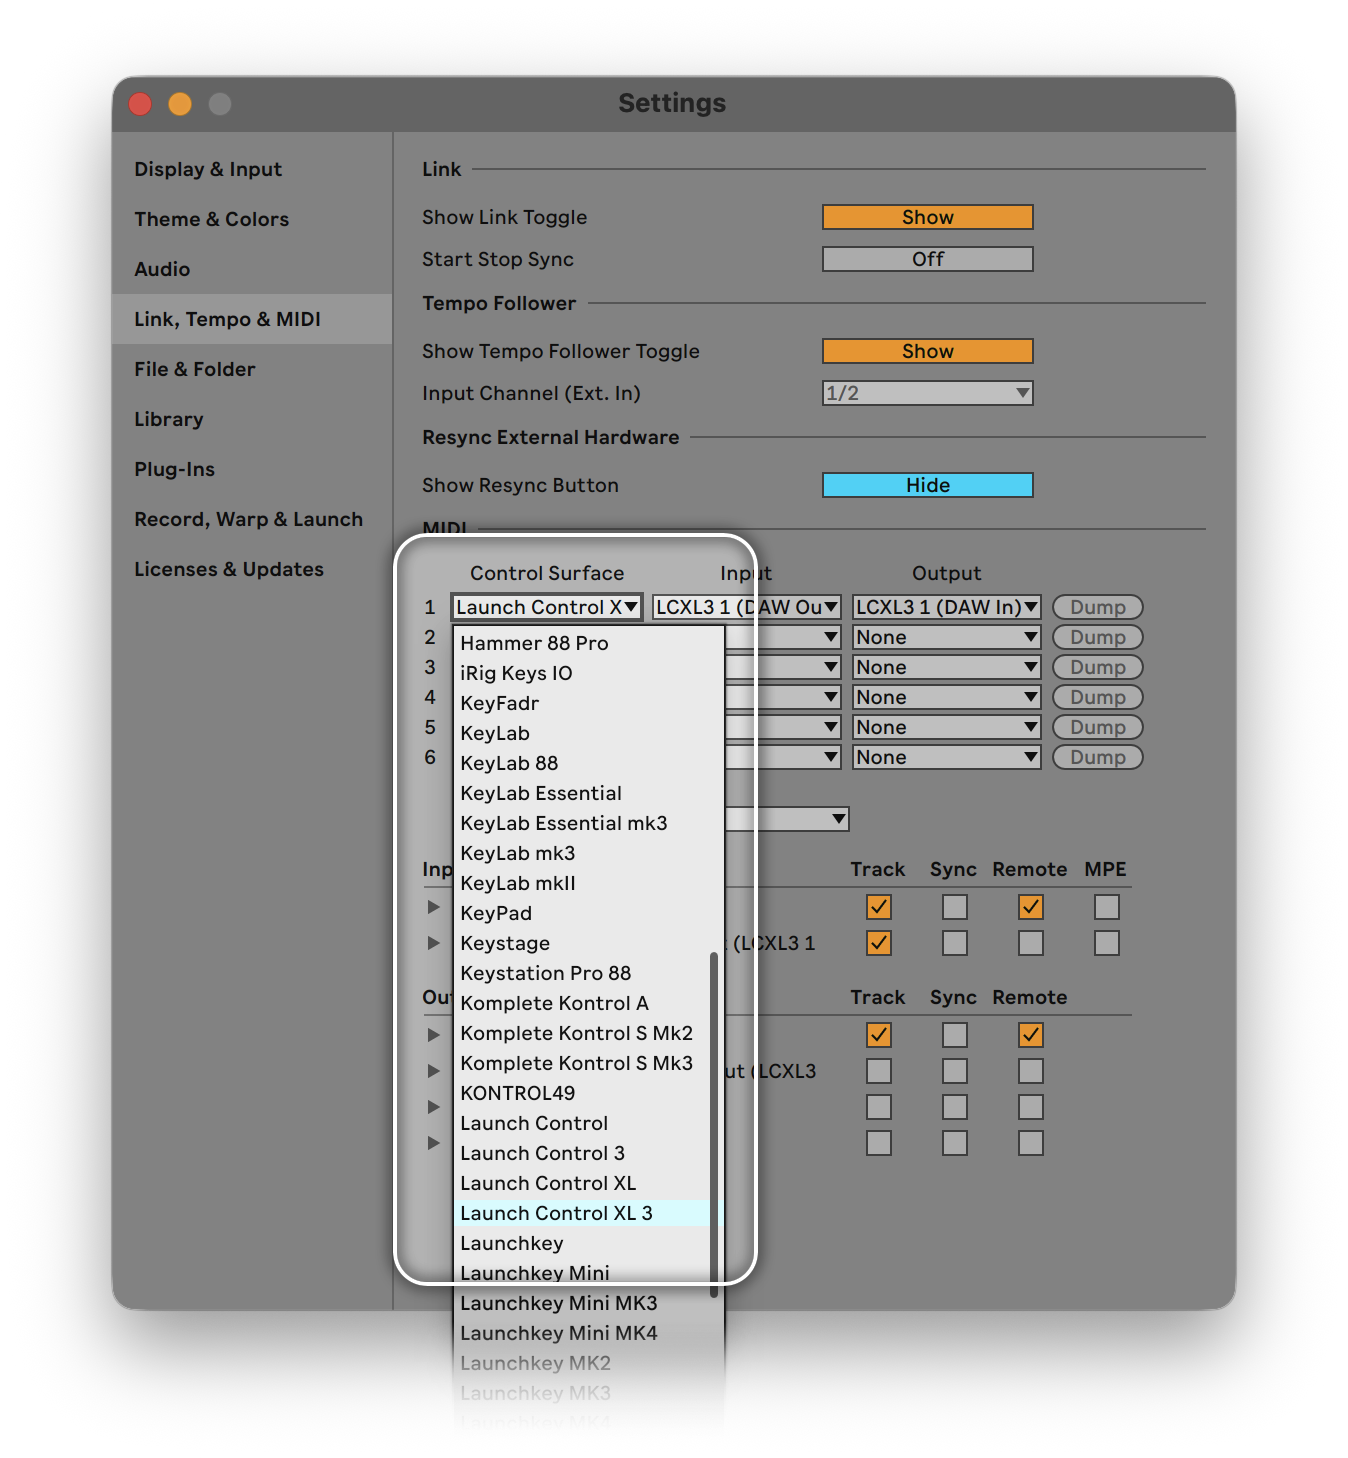Click the control surface list scrollbar
The image size is (1348, 1458).
coord(714,1125)
